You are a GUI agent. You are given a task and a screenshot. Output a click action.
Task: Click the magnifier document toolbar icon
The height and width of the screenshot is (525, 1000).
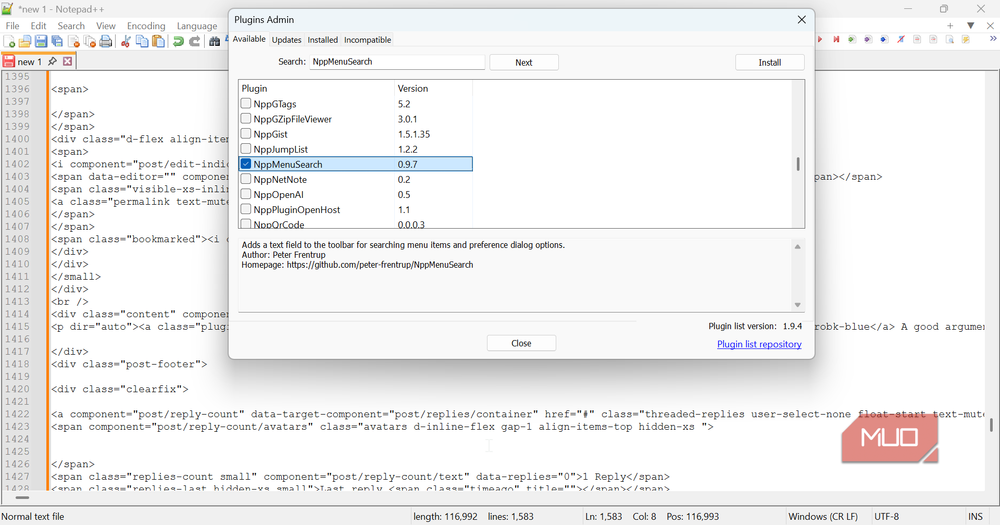click(x=950, y=40)
